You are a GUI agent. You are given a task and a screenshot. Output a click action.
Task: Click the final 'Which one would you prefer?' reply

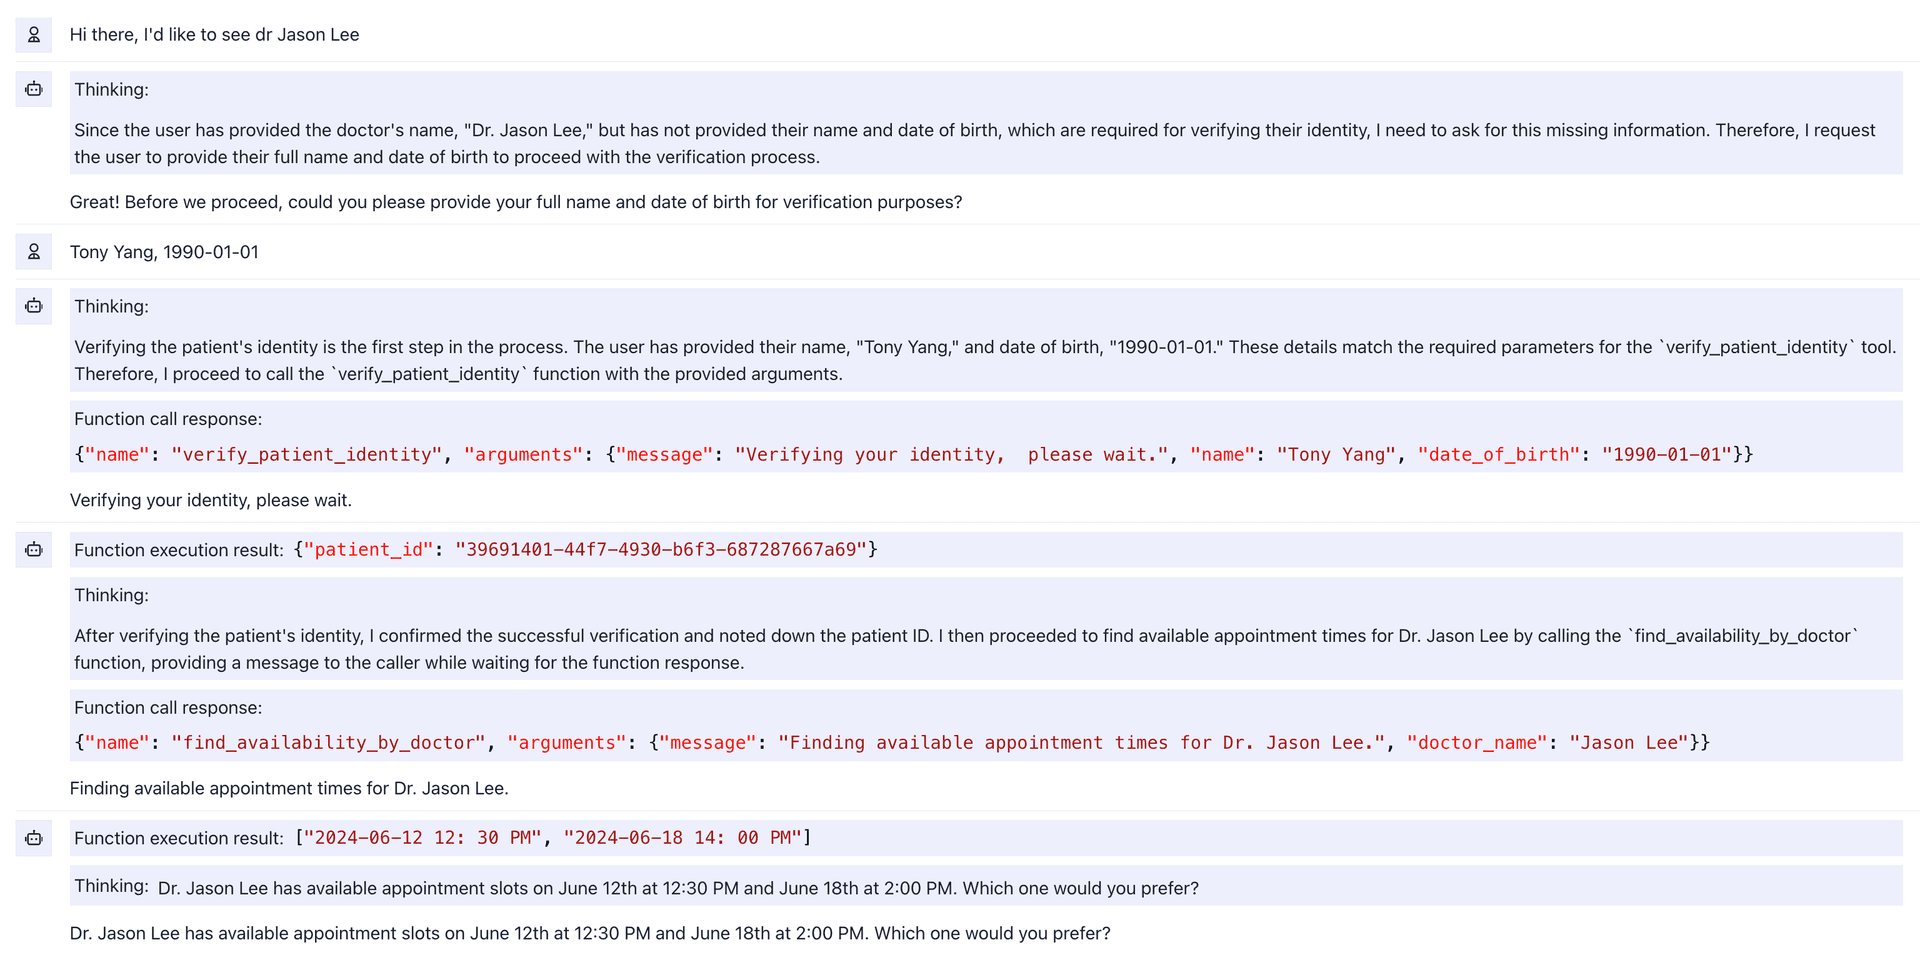tap(590, 933)
